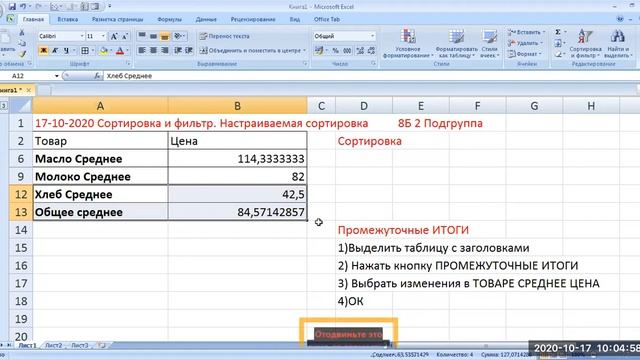Toggle Bold (Ж) formatting
This screenshot has width=640, height=360.
(43, 51)
